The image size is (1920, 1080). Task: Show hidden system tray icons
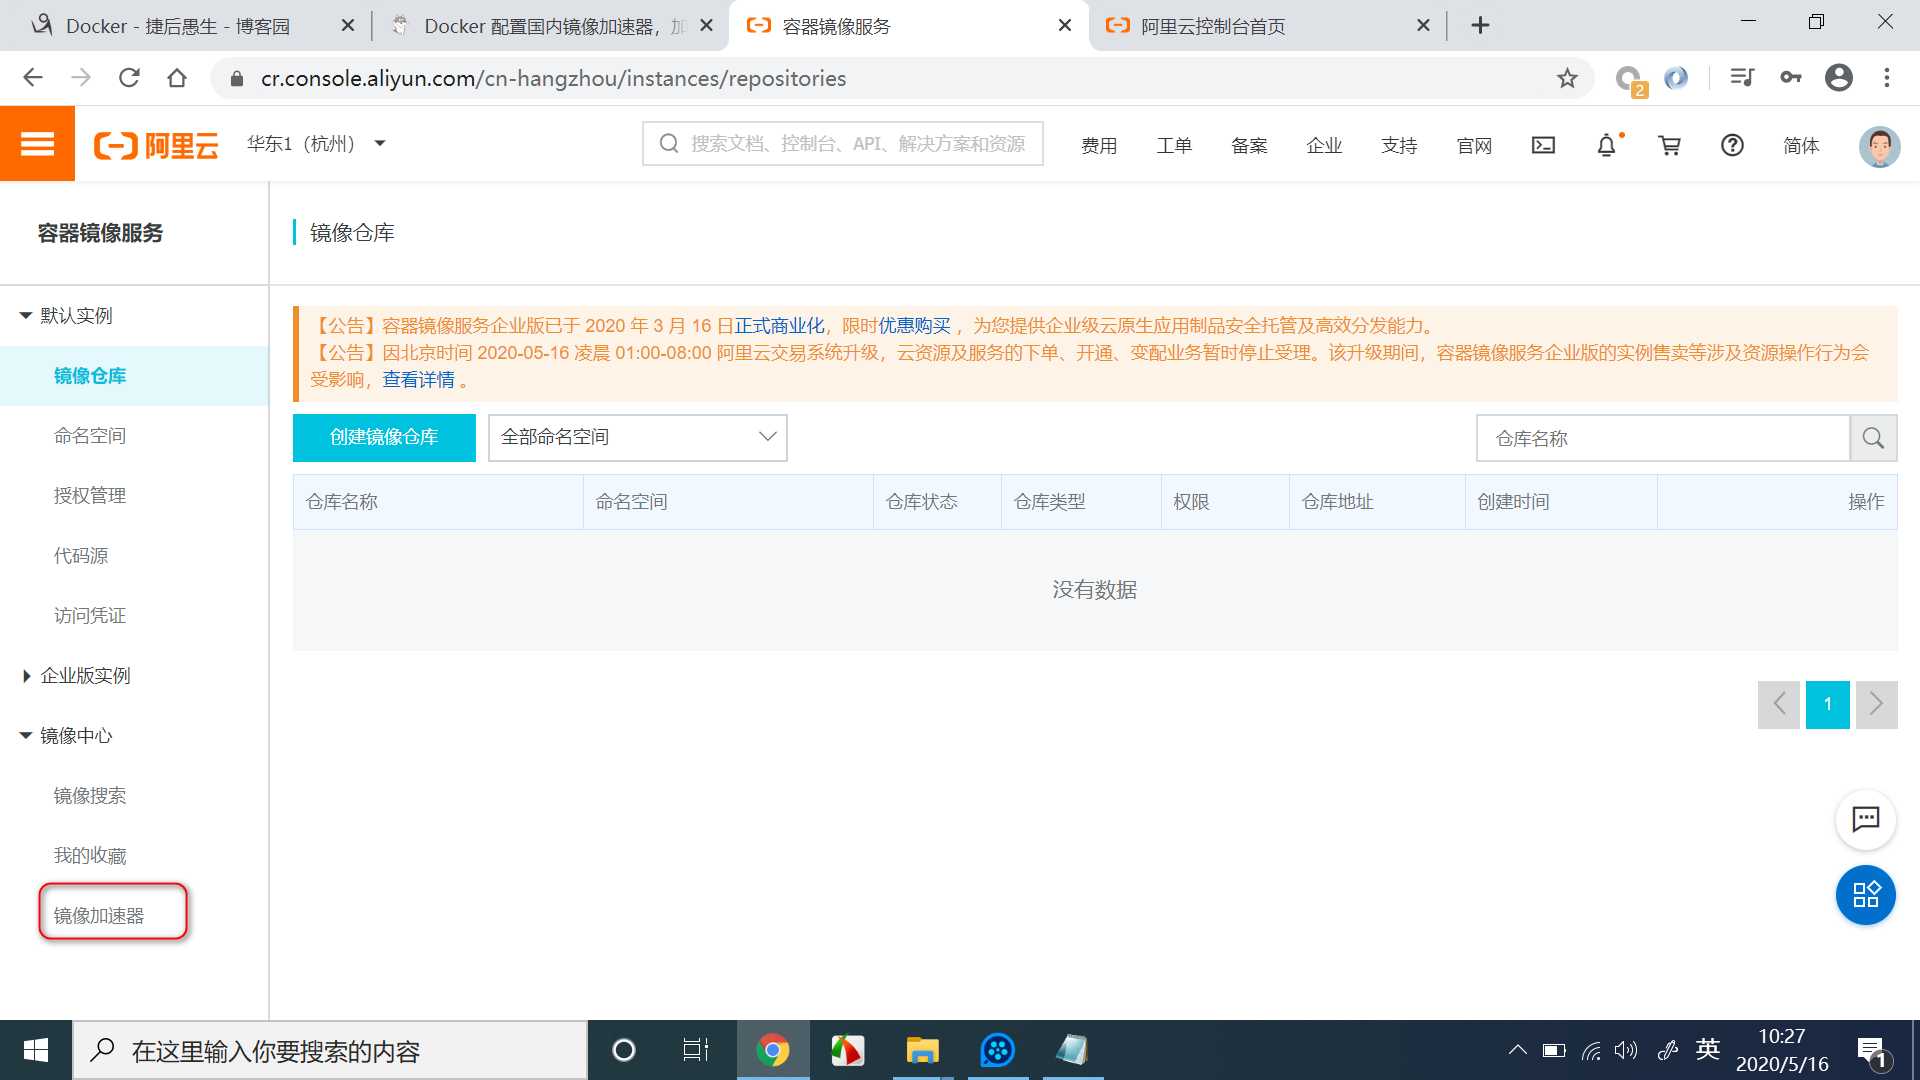tap(1517, 1050)
